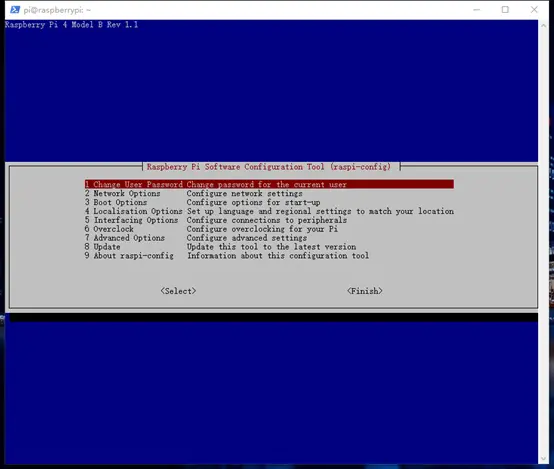
Task: Click scrollbar down arrow
Action: pyautogui.click(x=544, y=458)
